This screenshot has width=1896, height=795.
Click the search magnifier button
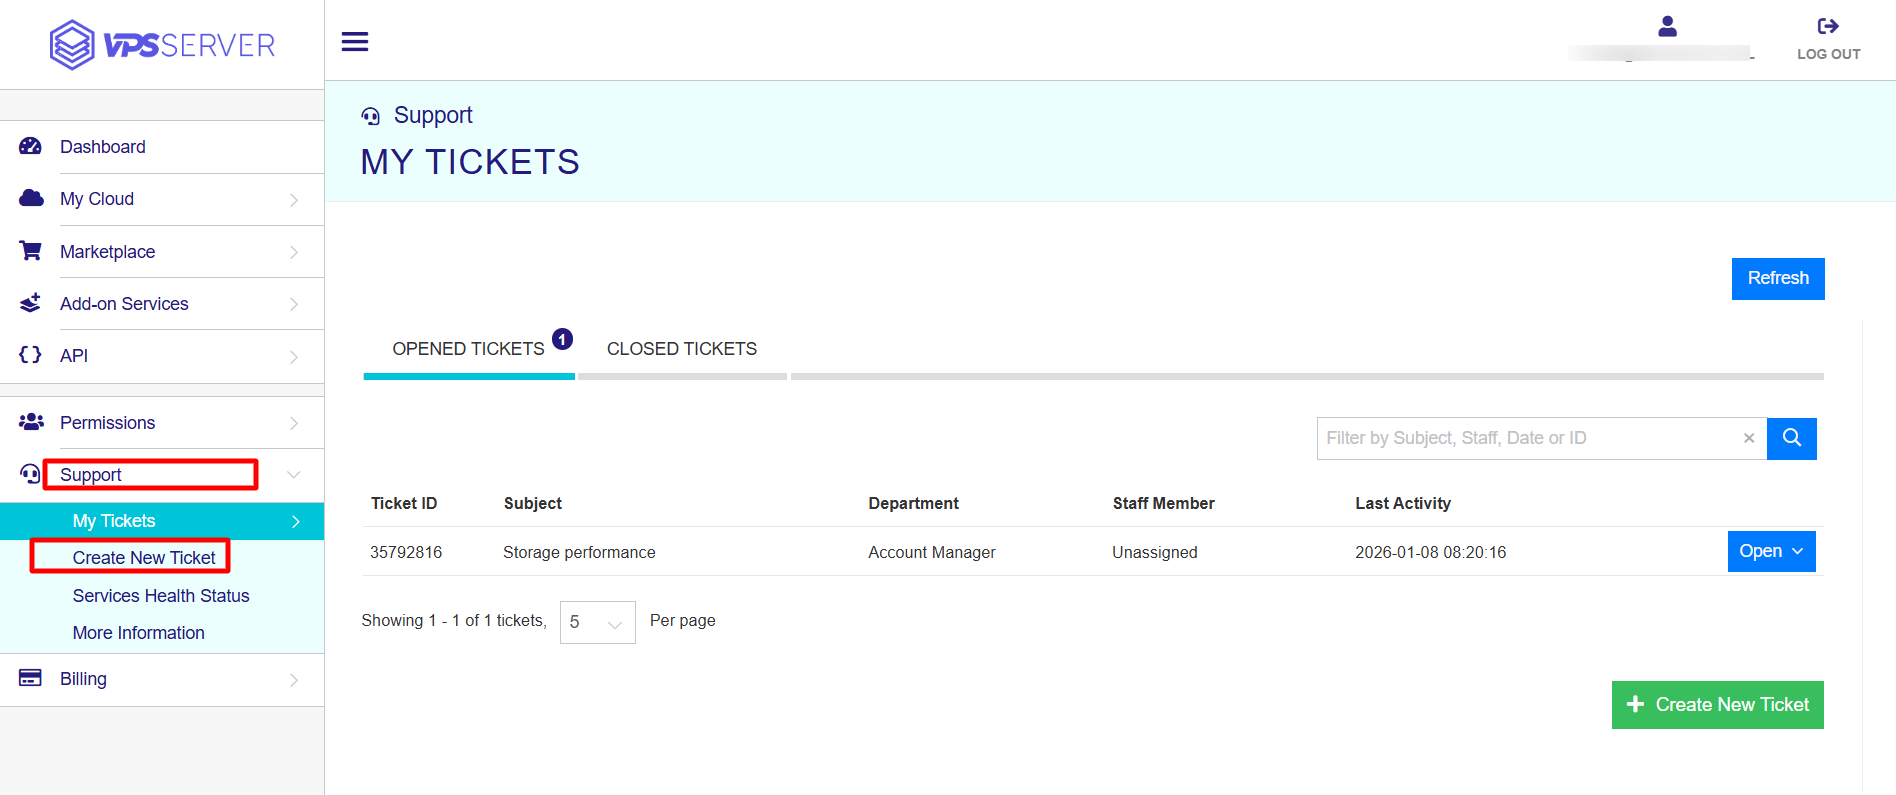click(1791, 438)
